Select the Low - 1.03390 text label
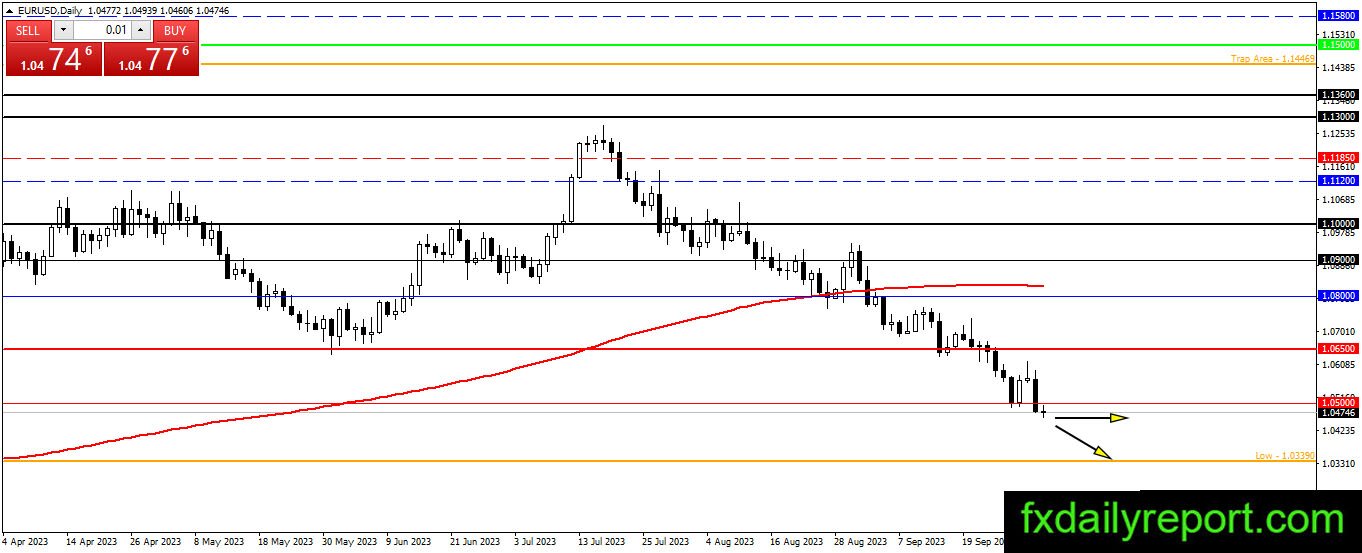1362x553 pixels. click(x=1285, y=455)
